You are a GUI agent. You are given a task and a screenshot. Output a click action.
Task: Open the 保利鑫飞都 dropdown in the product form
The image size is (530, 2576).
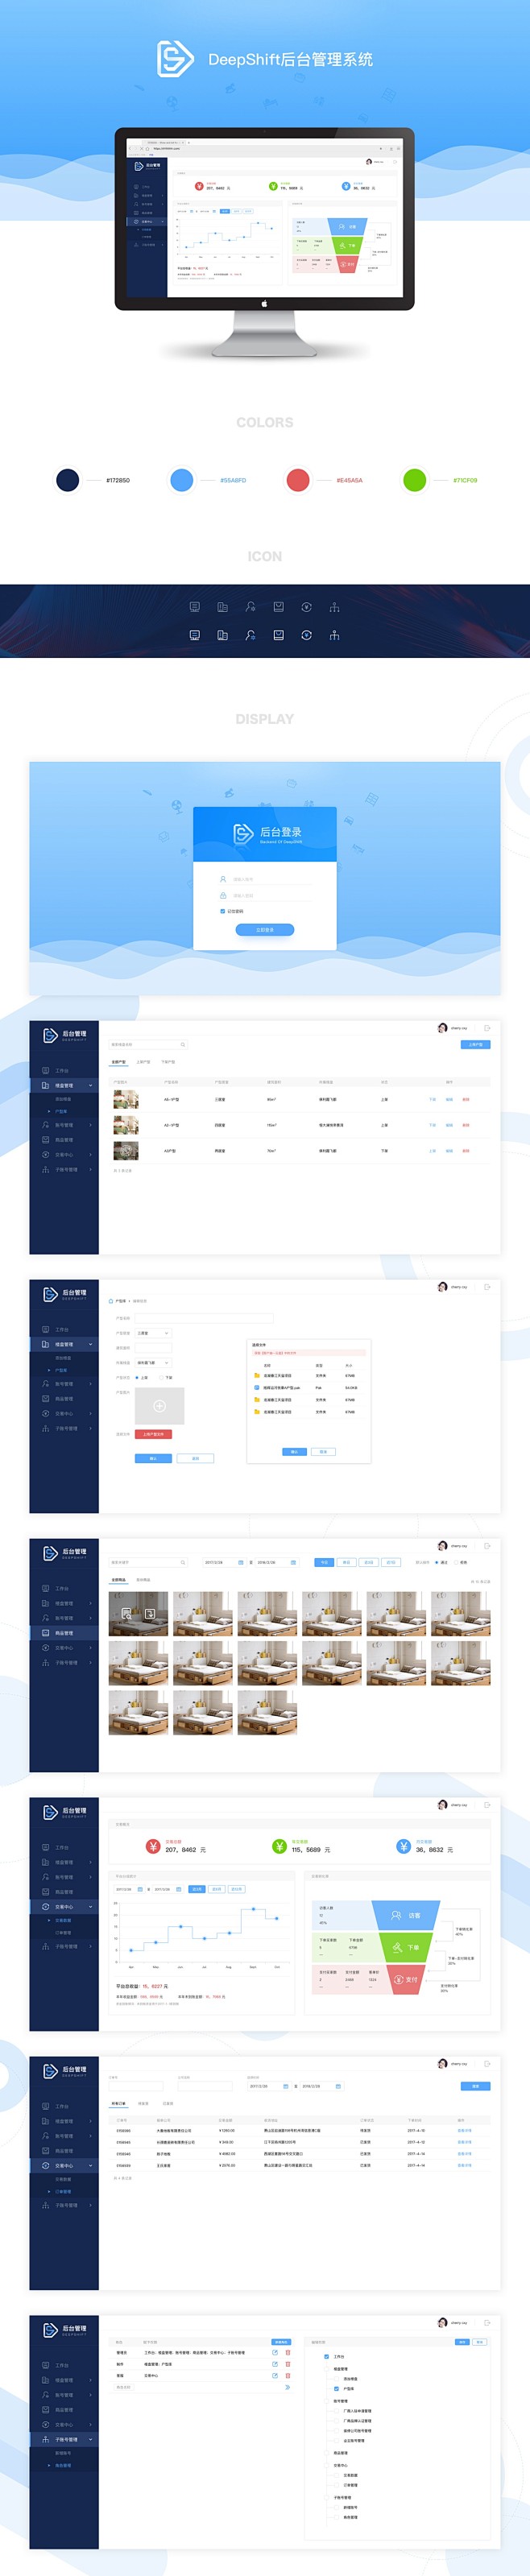point(153,1362)
